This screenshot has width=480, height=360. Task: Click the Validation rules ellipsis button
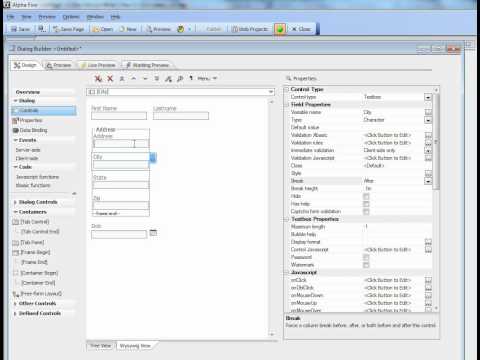point(428,143)
